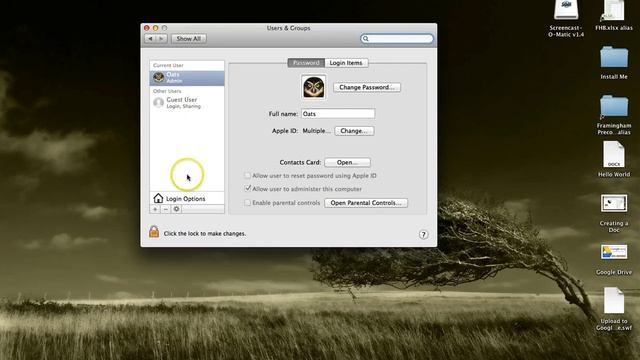Click the Multiple... Apple ID text
Viewport: 640px width, 360px height.
(x=316, y=131)
